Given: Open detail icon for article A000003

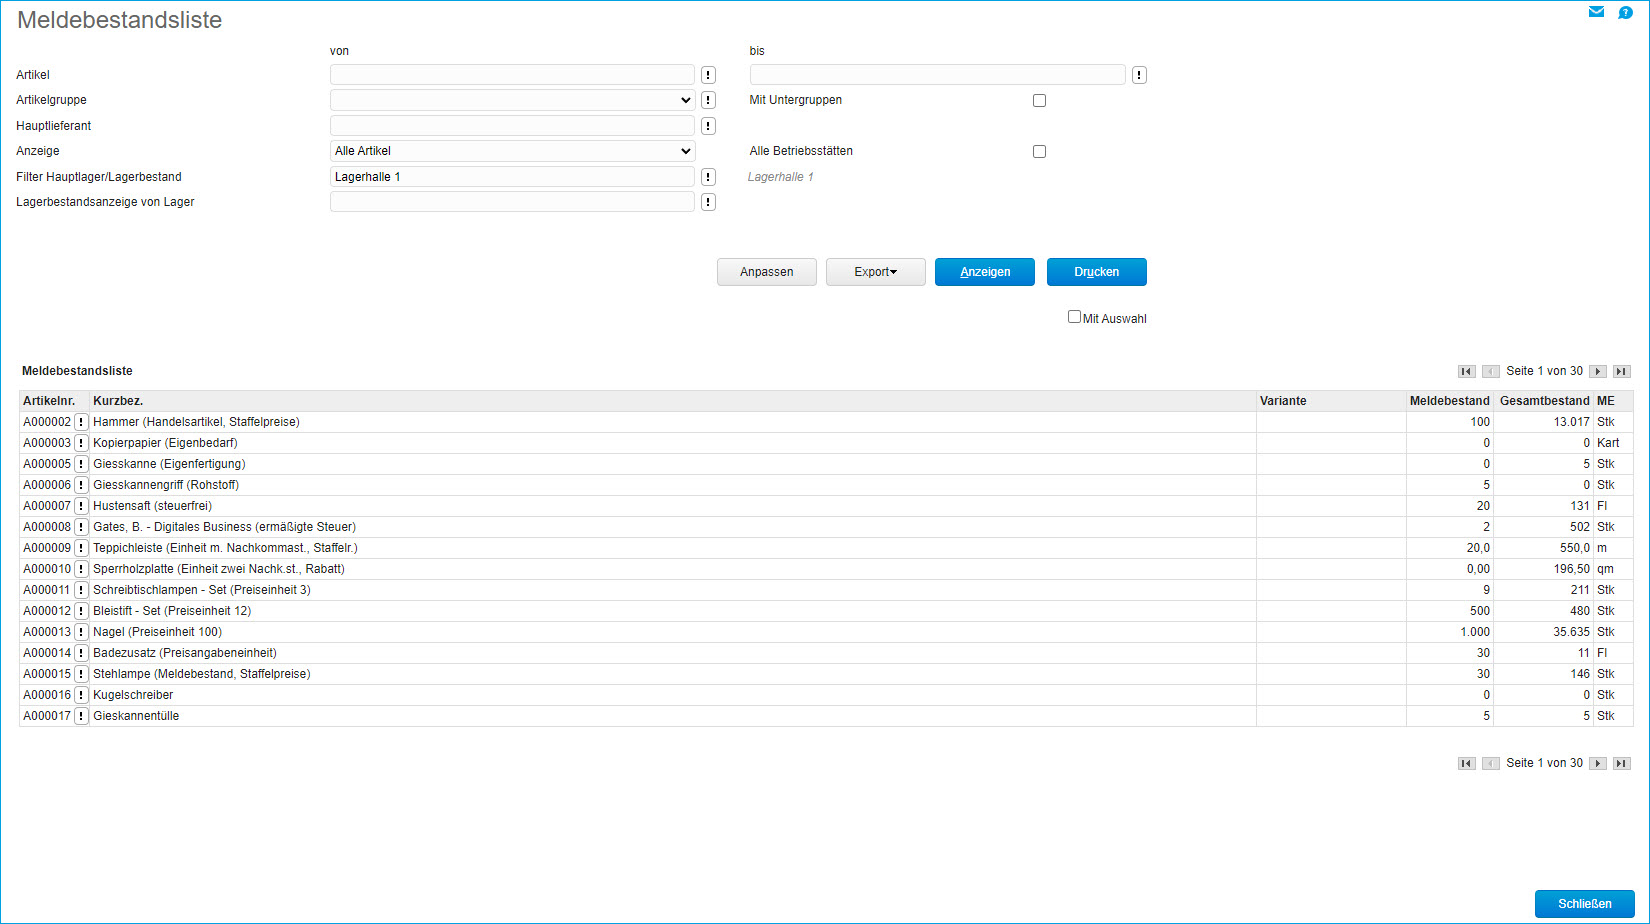Looking at the screenshot, I should pyautogui.click(x=82, y=443).
